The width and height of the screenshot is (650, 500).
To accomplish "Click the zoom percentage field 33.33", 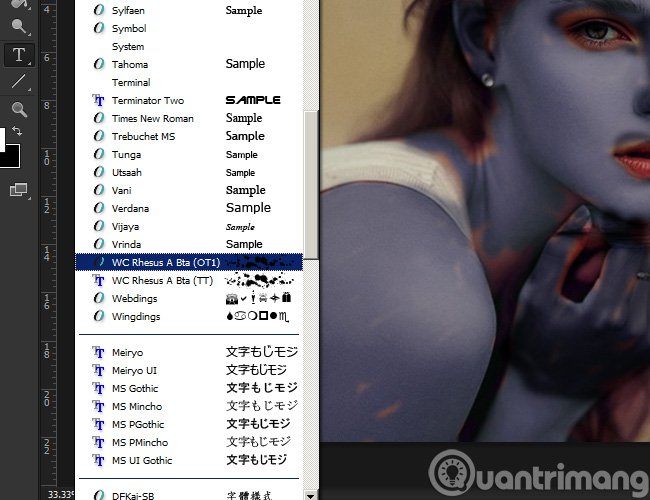I will pos(60,495).
